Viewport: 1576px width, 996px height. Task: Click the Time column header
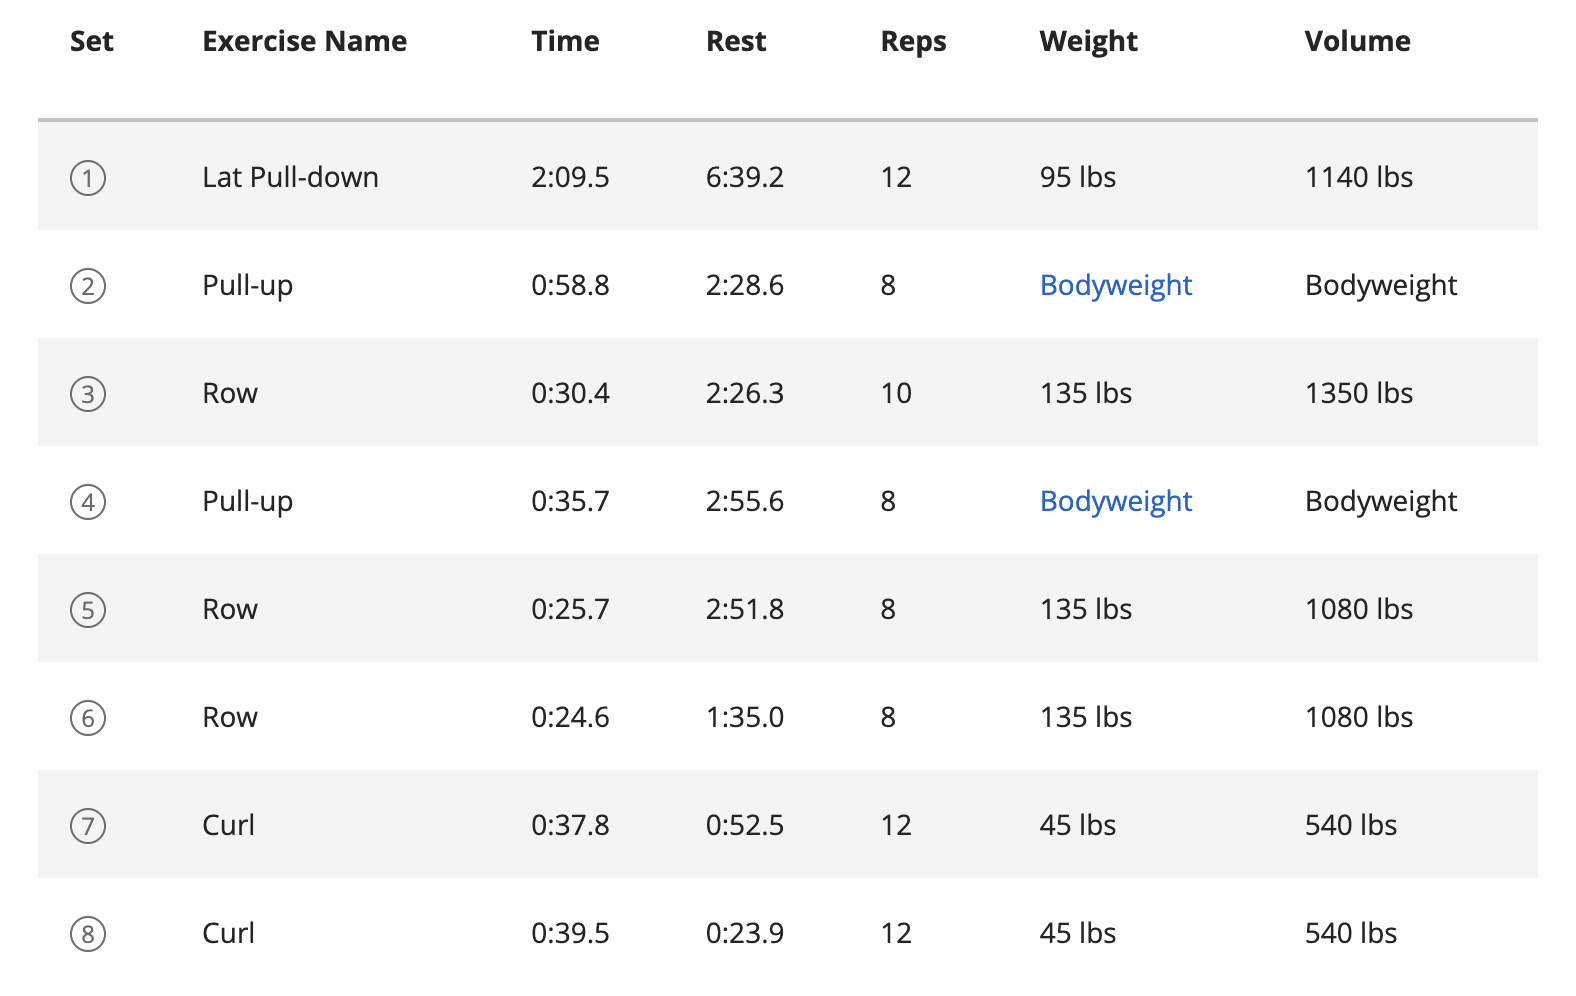pyautogui.click(x=565, y=42)
